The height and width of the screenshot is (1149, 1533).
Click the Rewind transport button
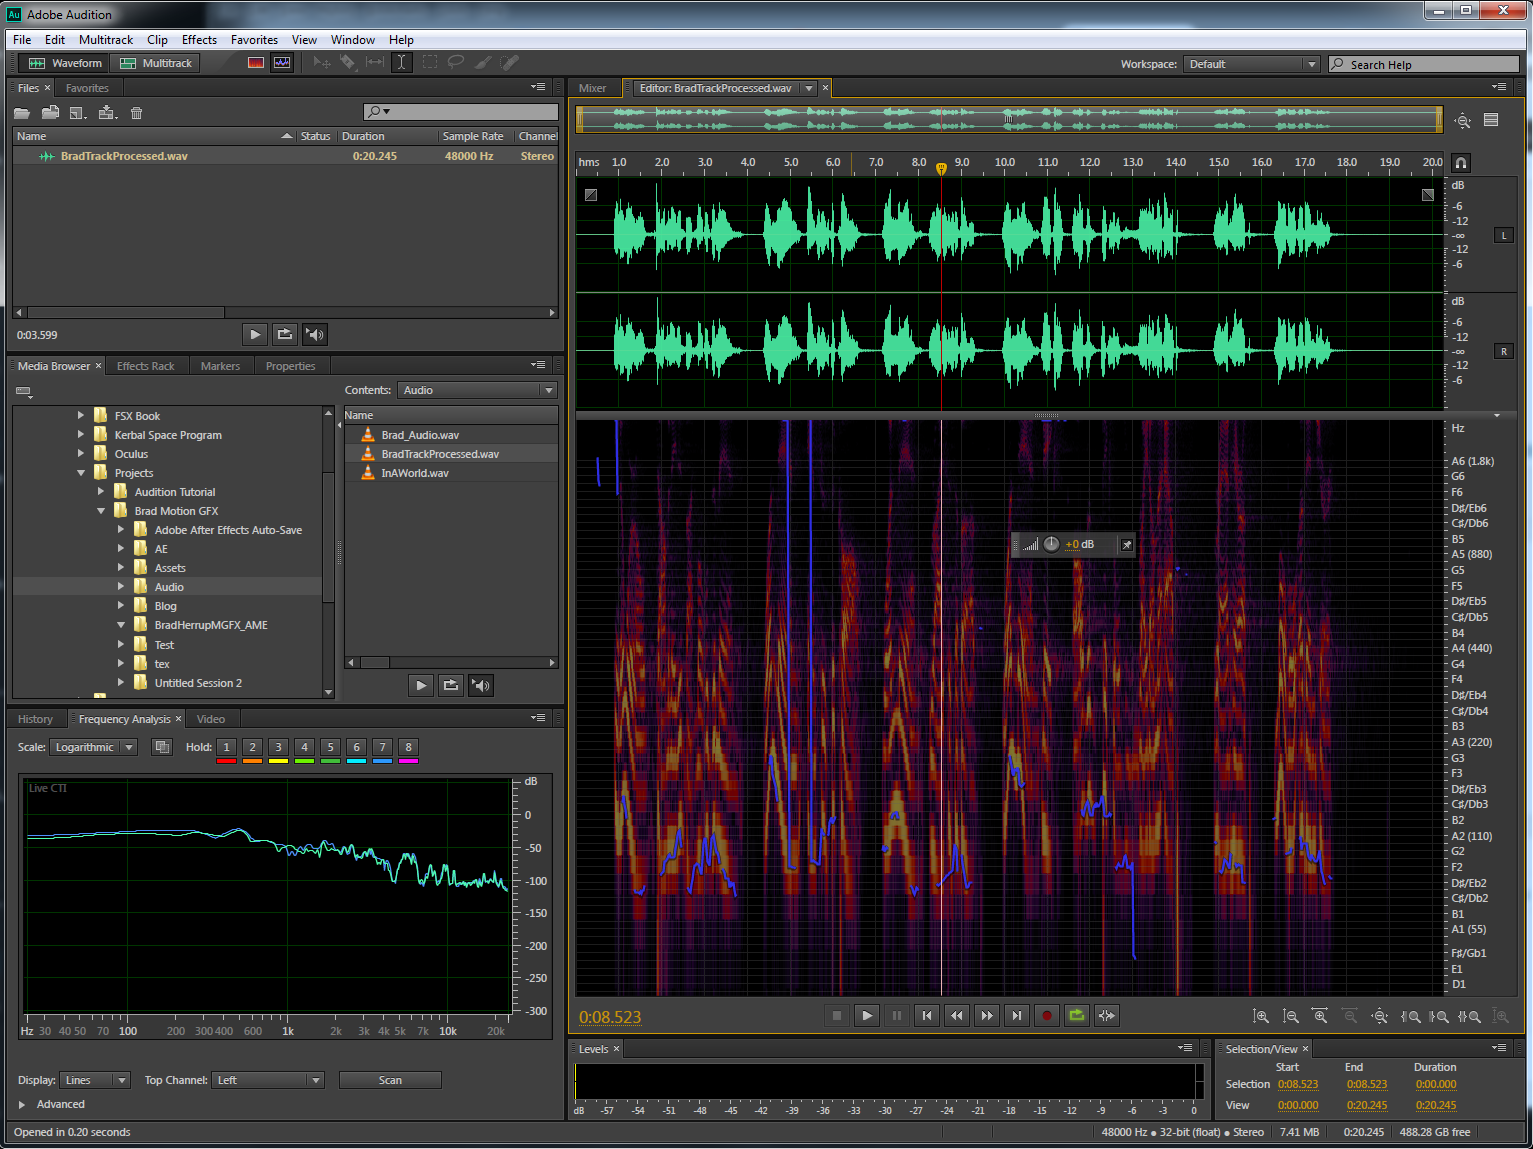pos(957,1016)
